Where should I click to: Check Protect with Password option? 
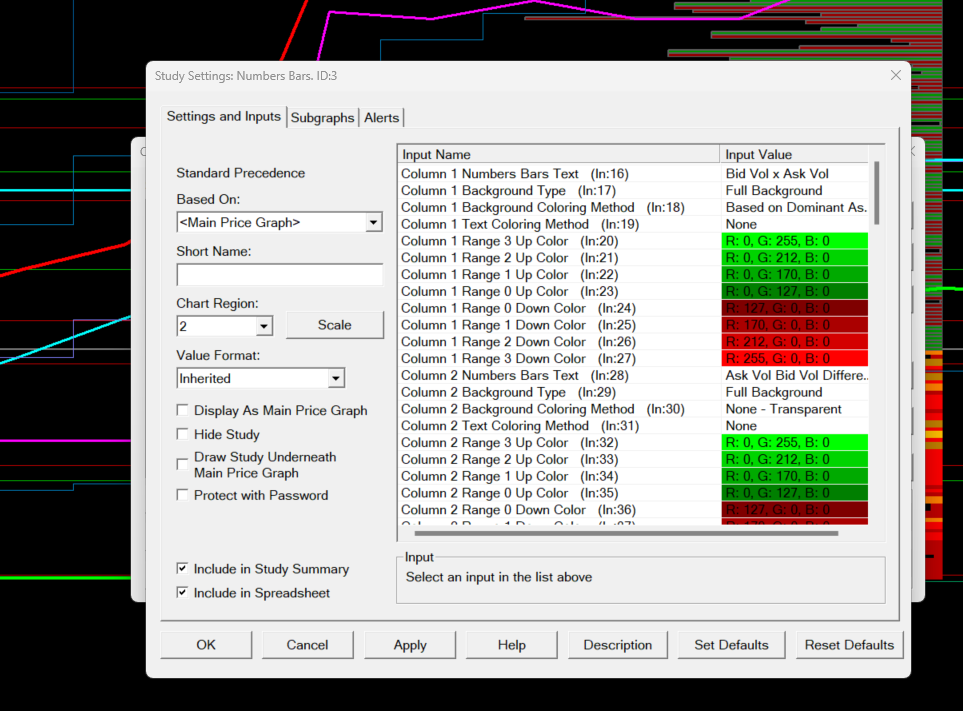point(182,495)
